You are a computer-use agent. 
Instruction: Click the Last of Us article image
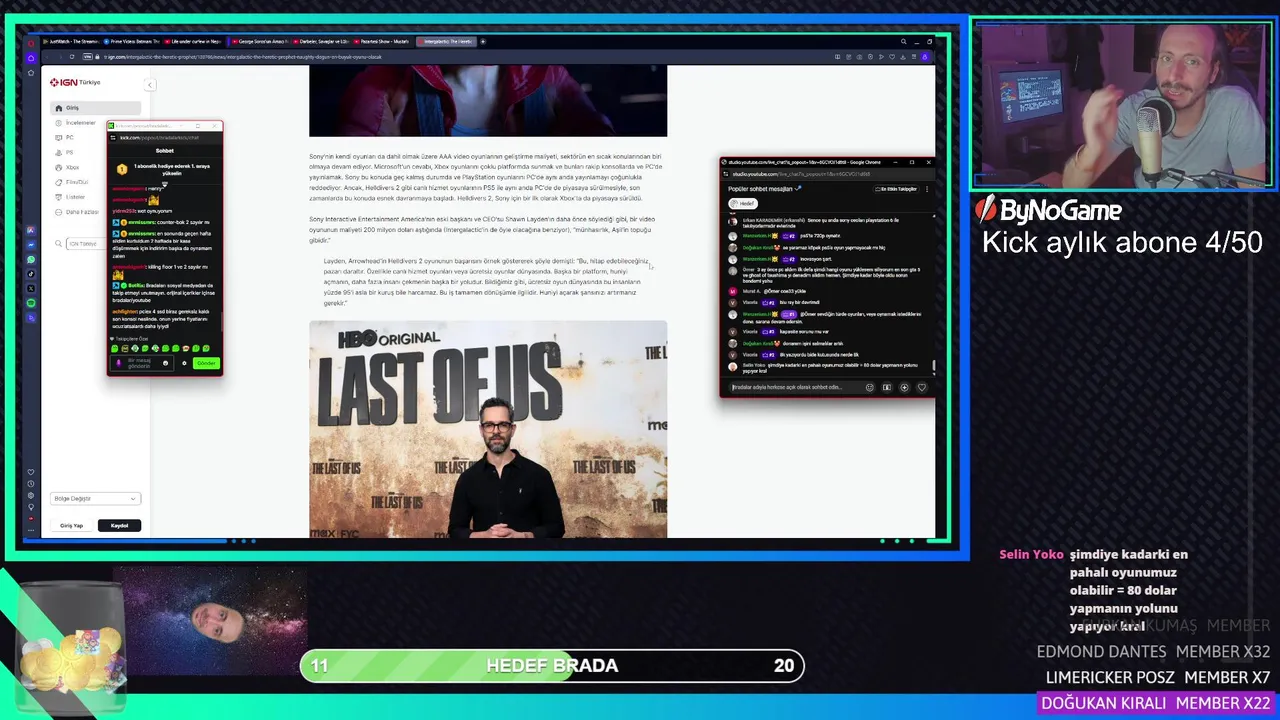pyautogui.click(x=488, y=429)
